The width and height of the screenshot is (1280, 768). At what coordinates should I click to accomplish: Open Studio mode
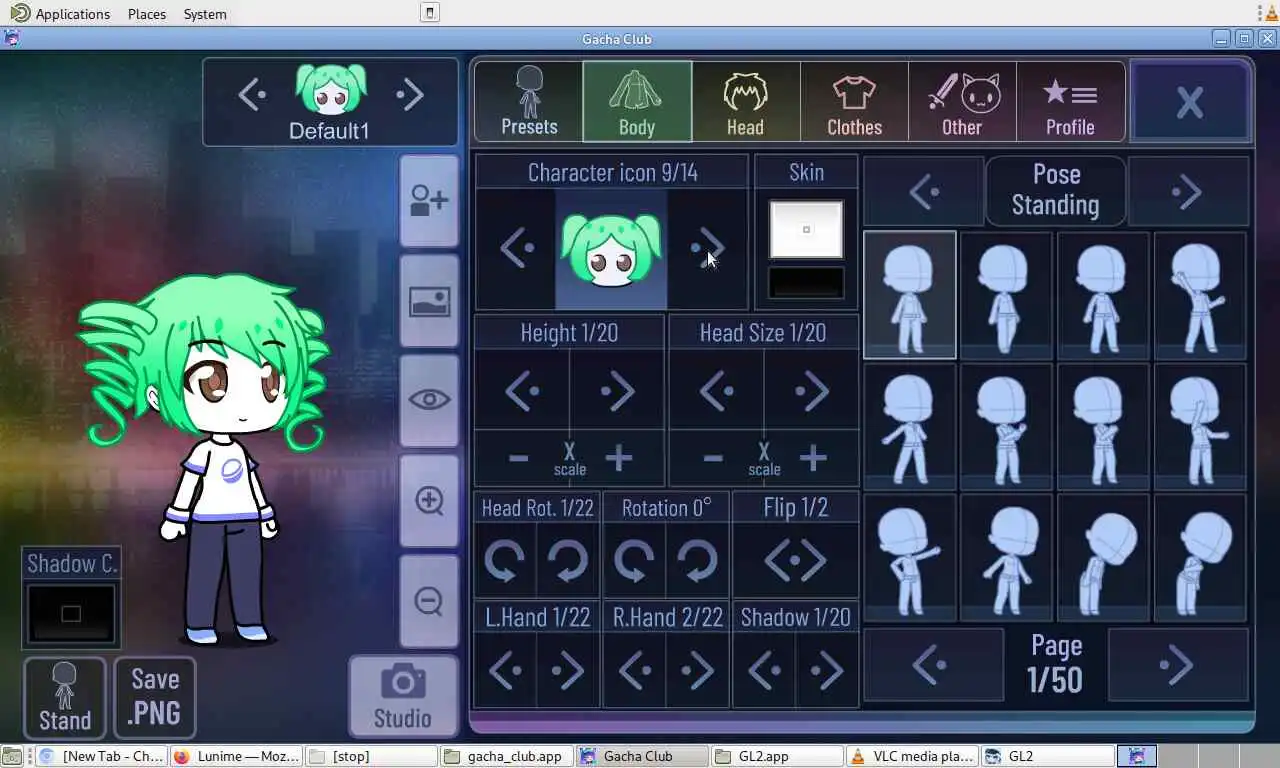tap(403, 697)
